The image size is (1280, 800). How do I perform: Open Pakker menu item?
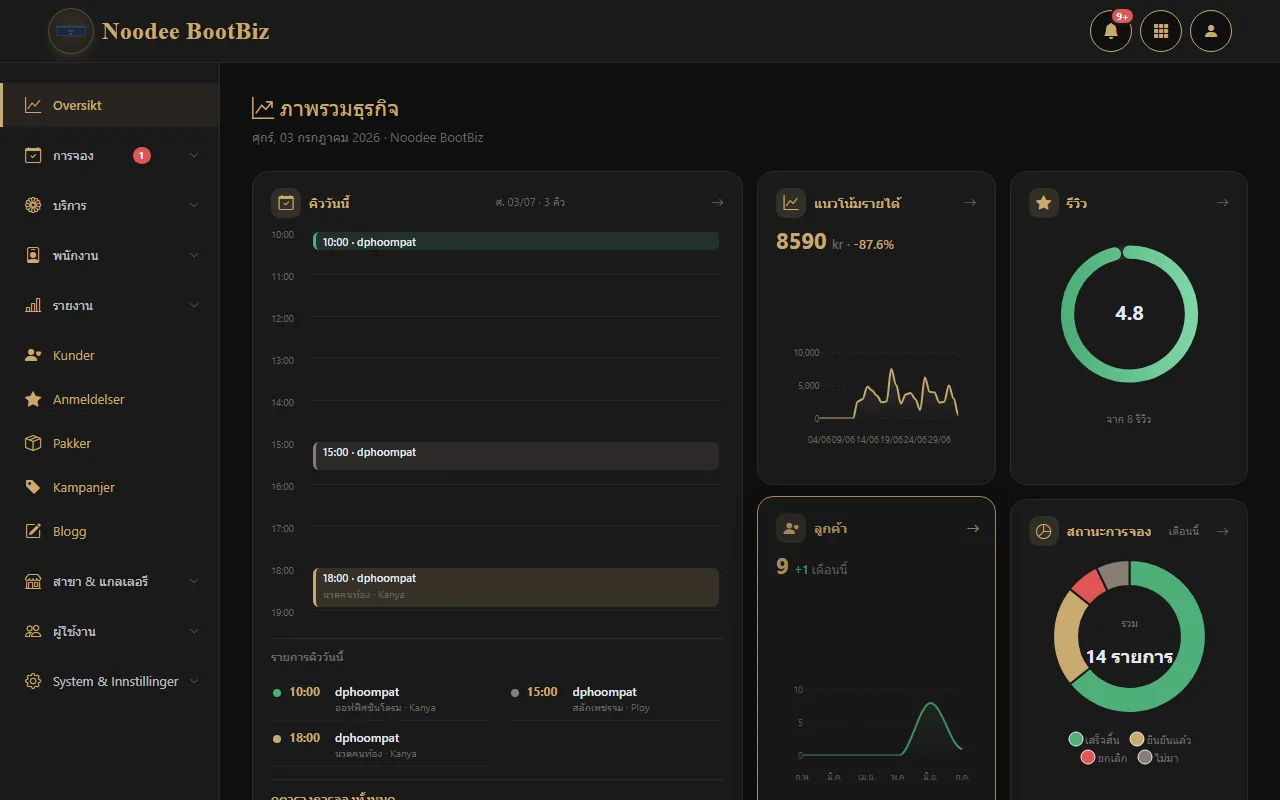coord(110,443)
